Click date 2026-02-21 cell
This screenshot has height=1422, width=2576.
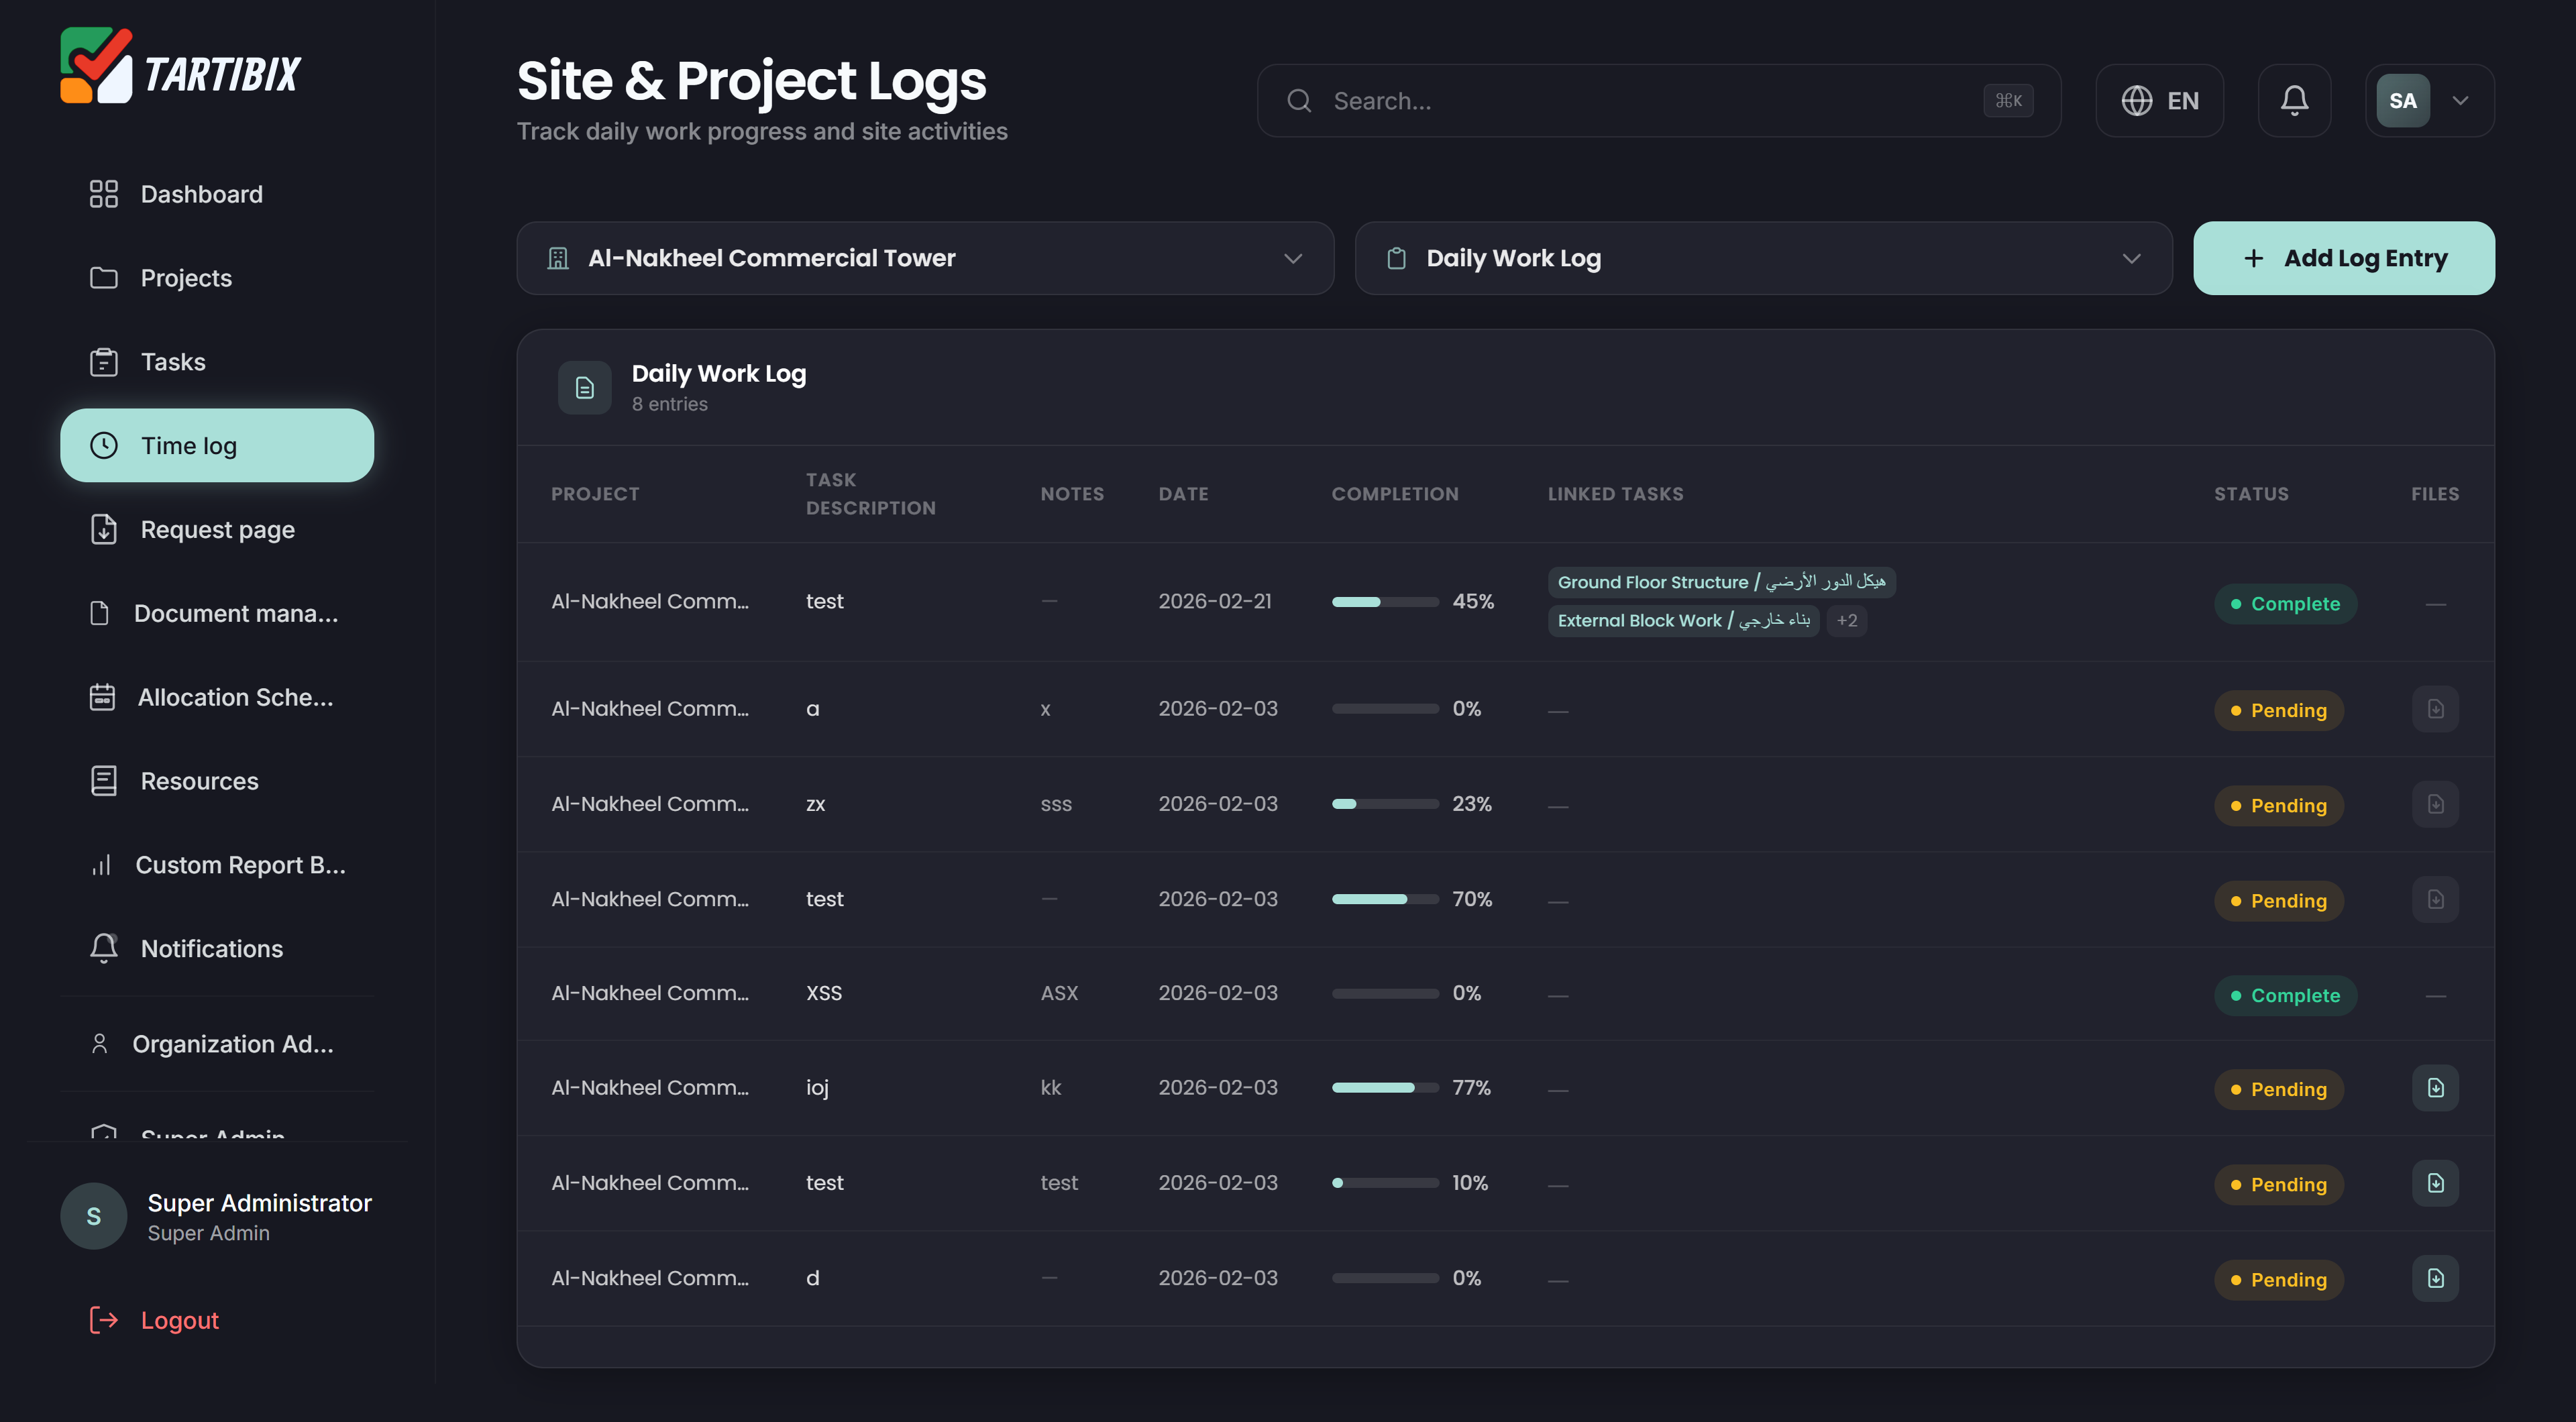(1215, 601)
